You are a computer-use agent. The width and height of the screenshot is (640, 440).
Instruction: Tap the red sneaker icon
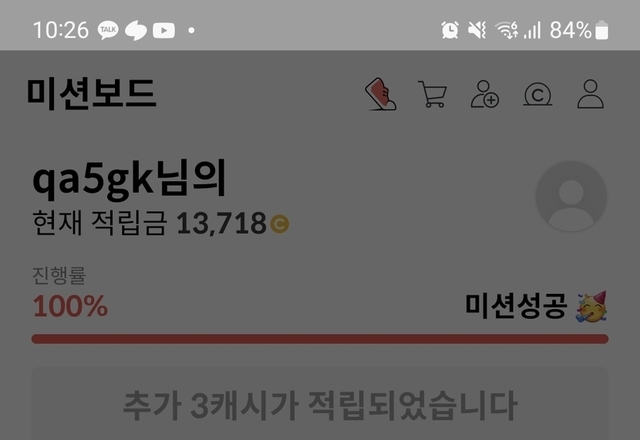point(380,94)
